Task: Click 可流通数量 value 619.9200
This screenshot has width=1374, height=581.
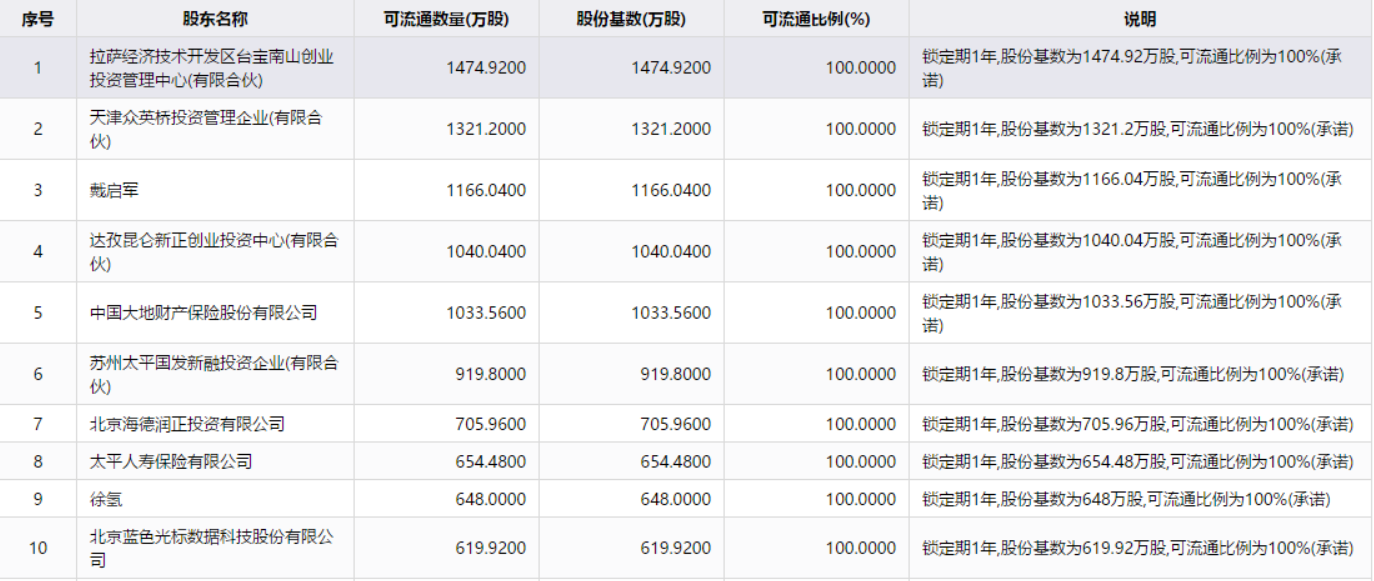Action: (491, 548)
